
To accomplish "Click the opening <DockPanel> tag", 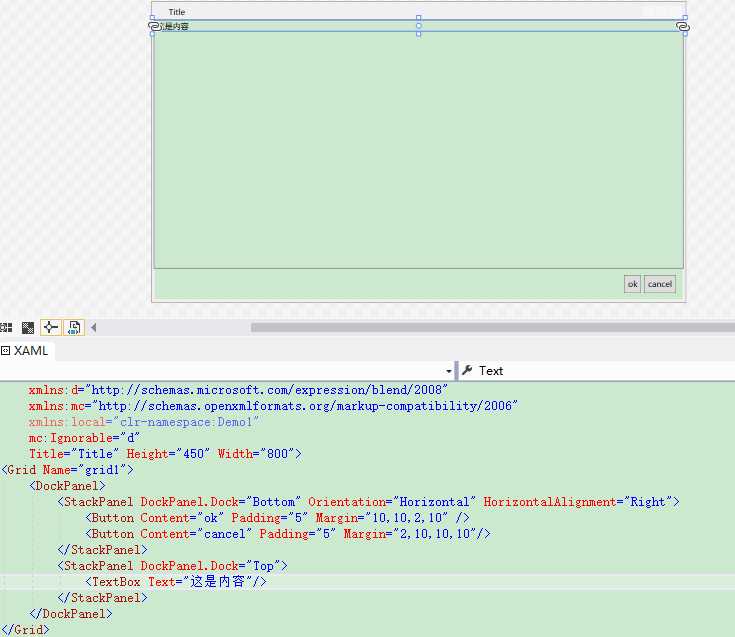I will 68,486.
